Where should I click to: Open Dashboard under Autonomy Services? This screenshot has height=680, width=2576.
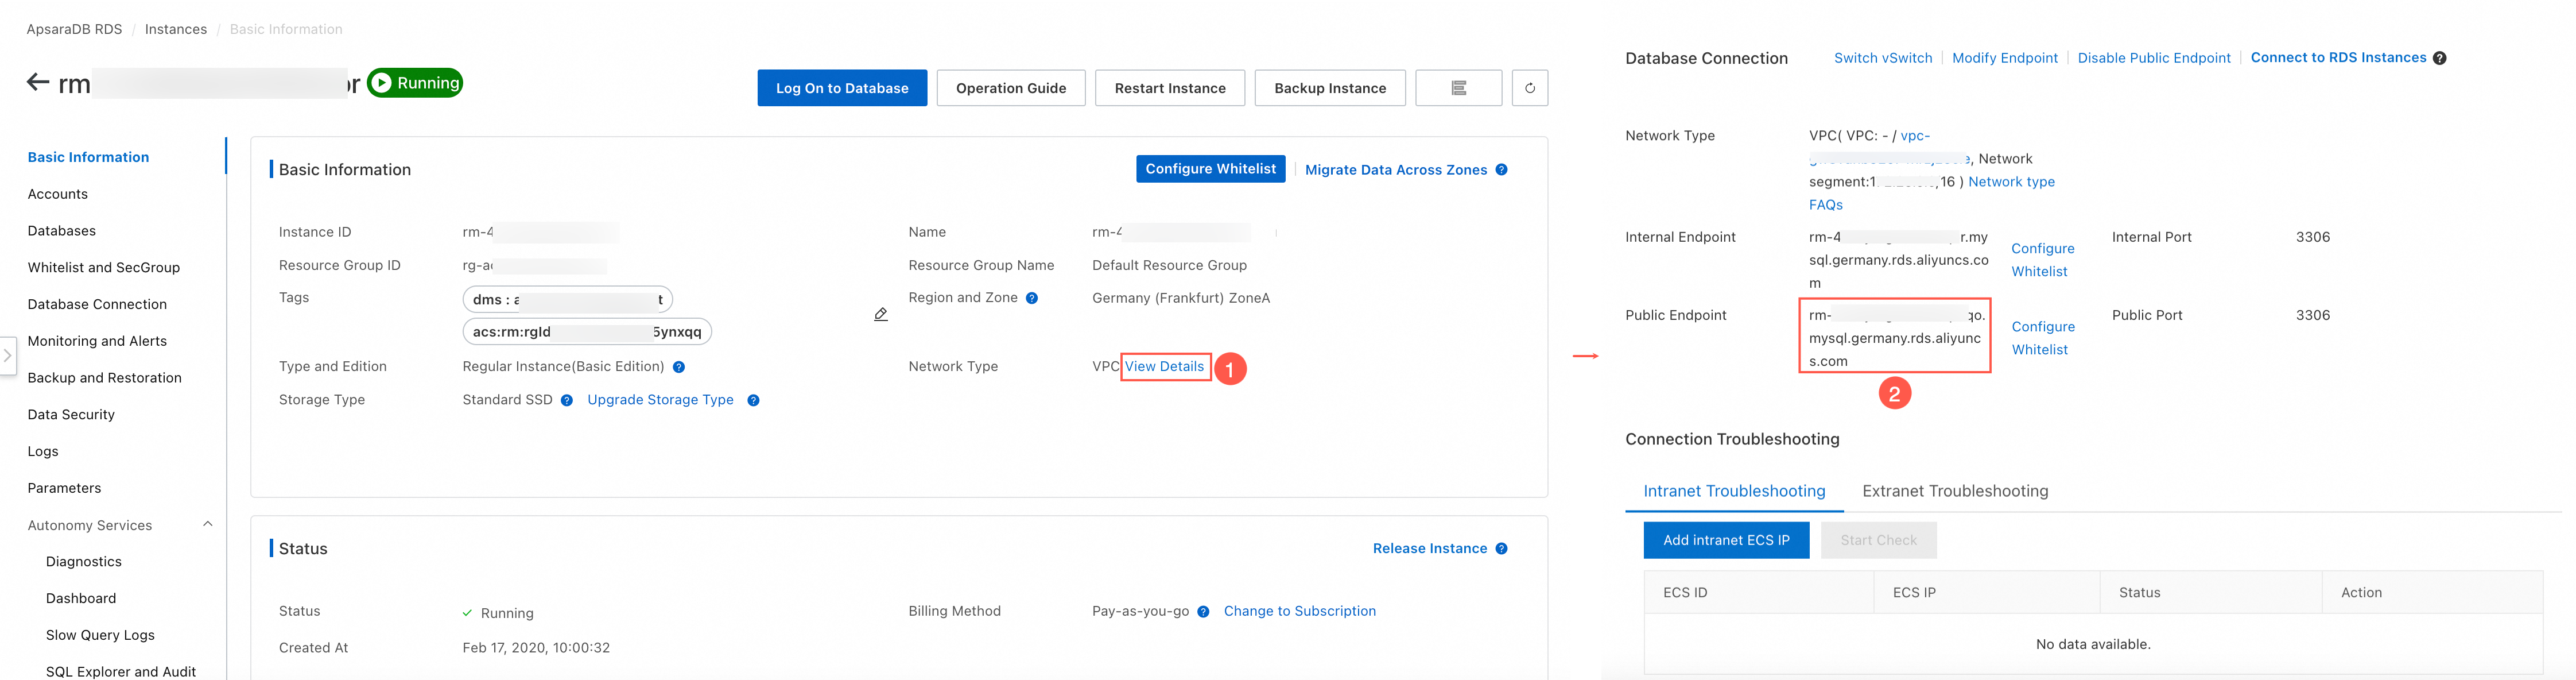[81, 599]
